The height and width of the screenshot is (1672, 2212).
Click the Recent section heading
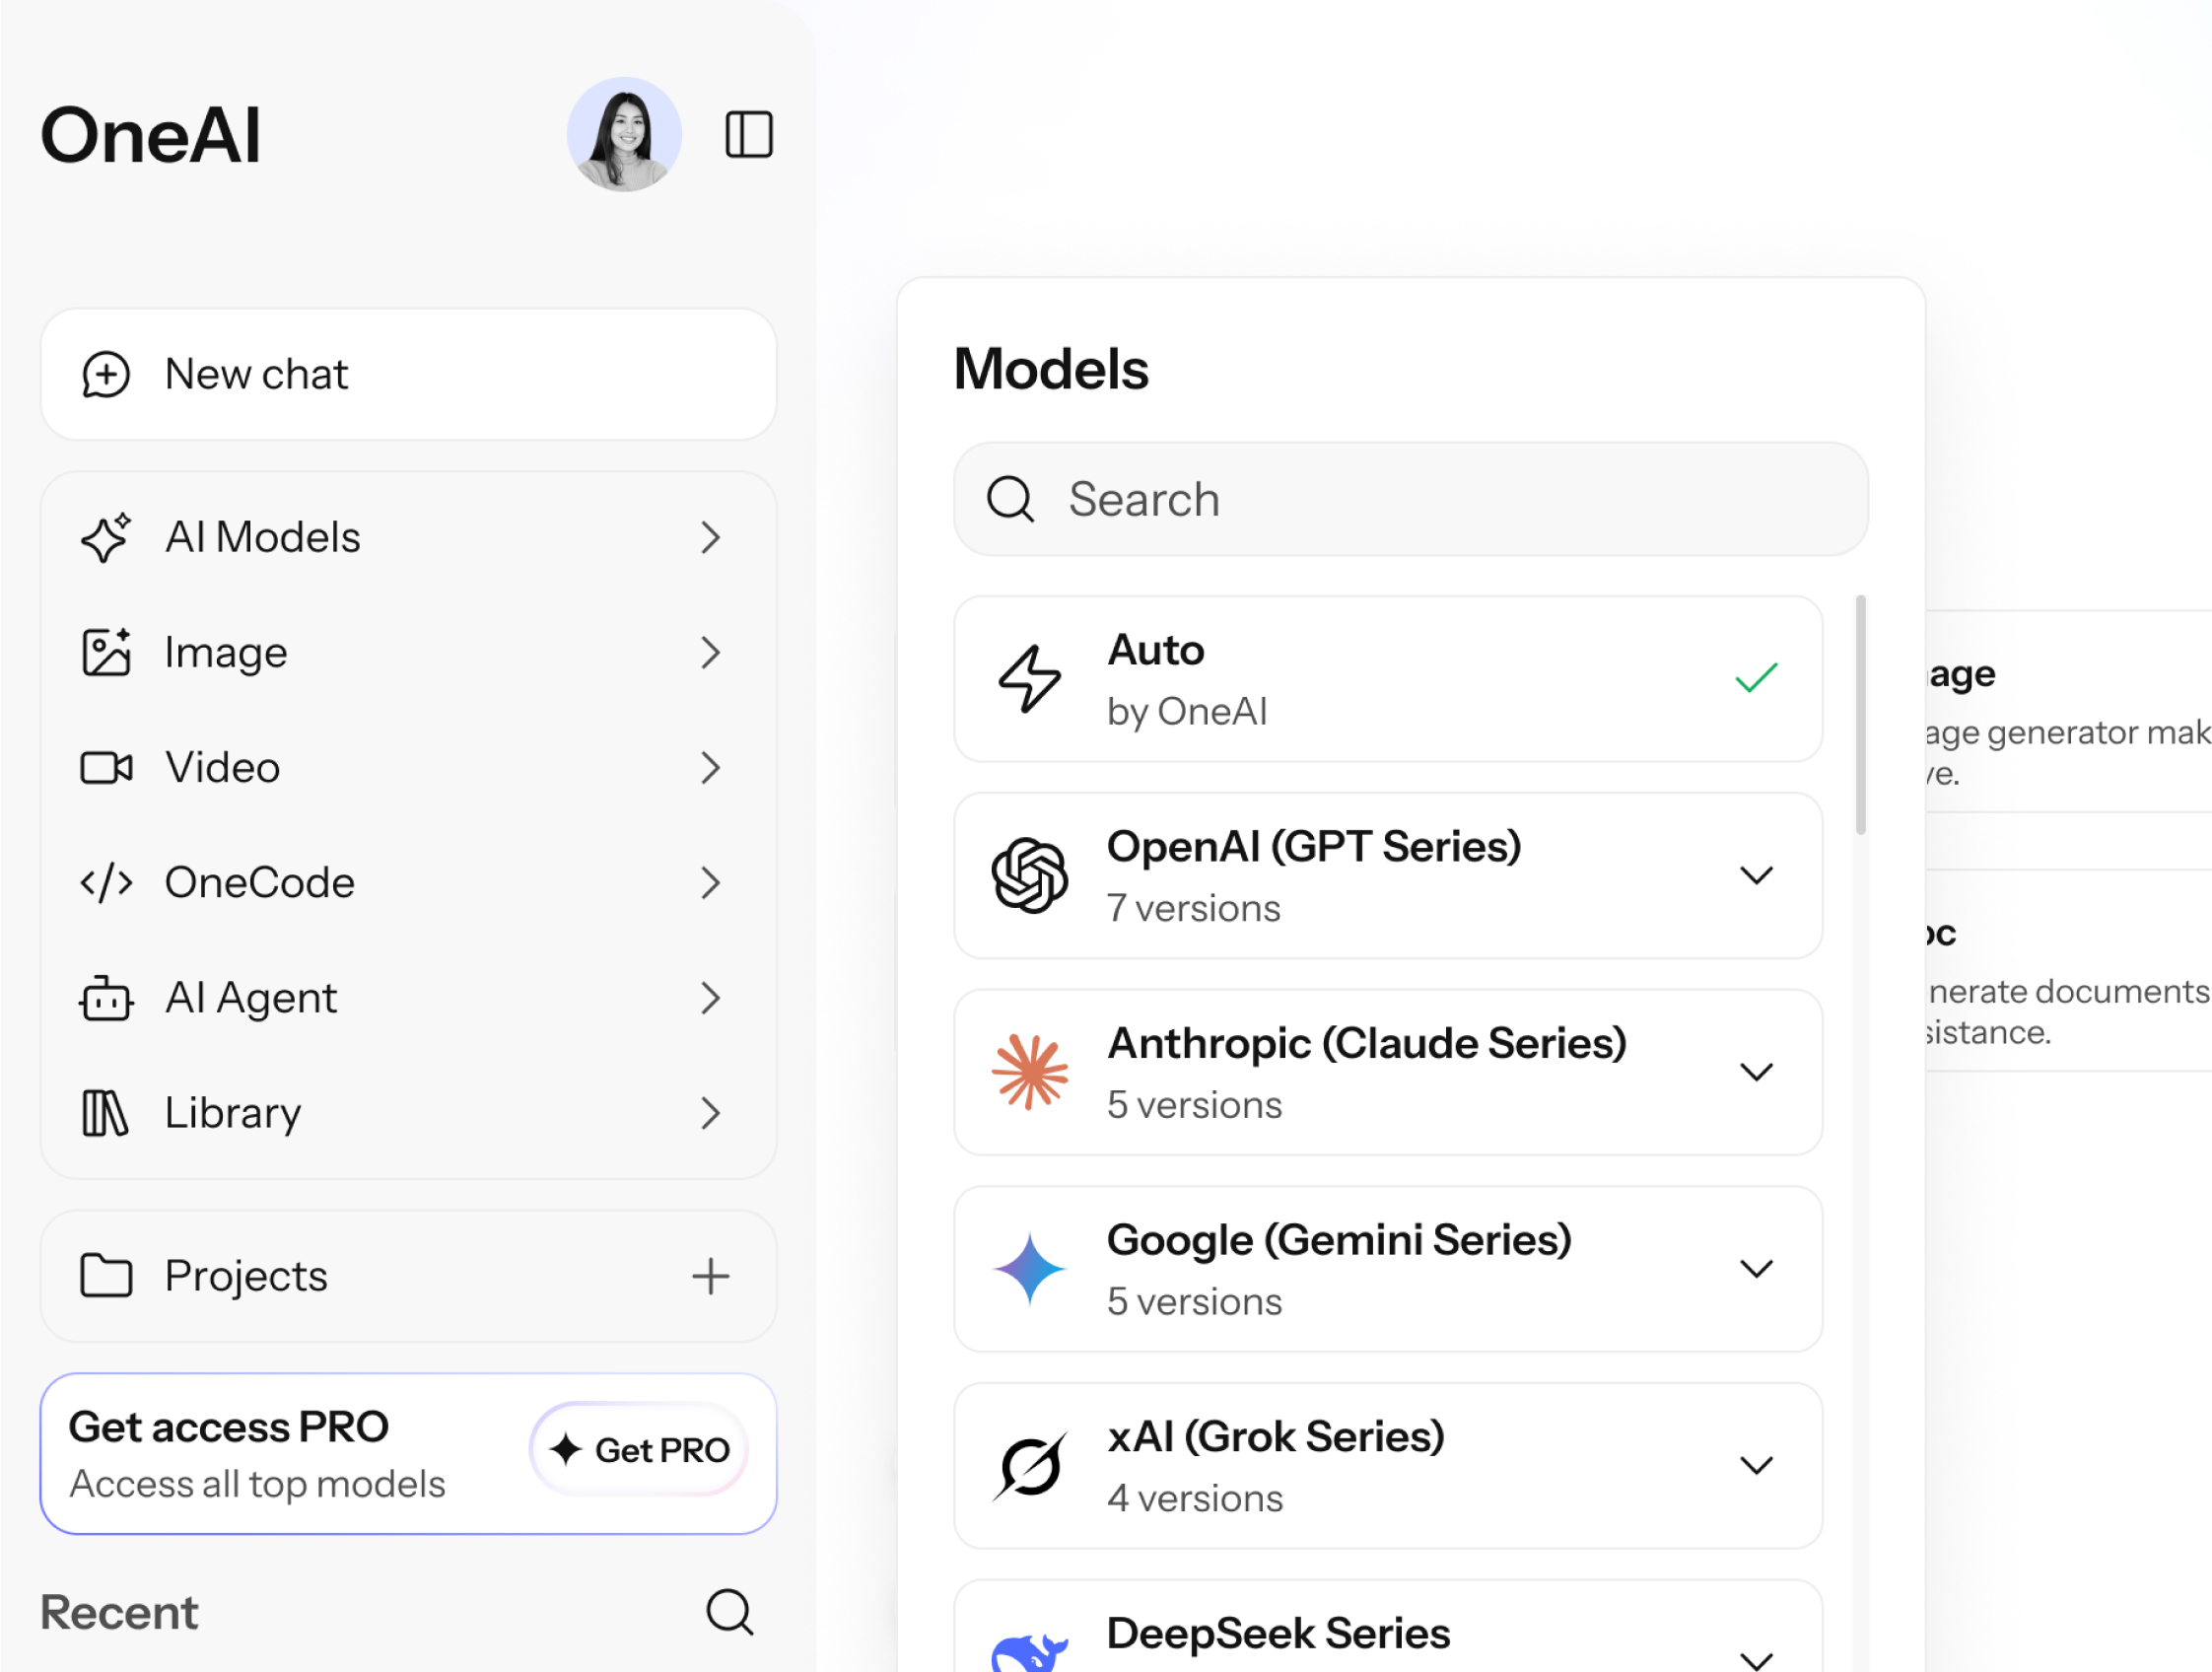(x=119, y=1612)
